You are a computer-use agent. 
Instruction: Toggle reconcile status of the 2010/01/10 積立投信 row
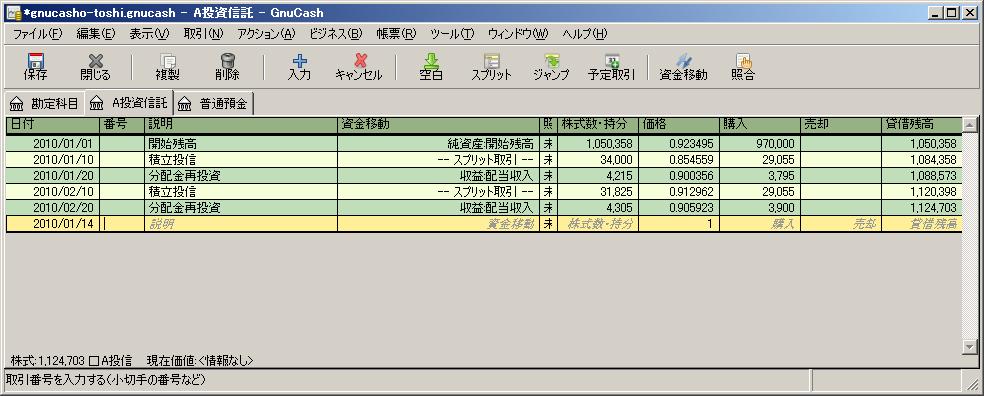pyautogui.click(x=548, y=159)
